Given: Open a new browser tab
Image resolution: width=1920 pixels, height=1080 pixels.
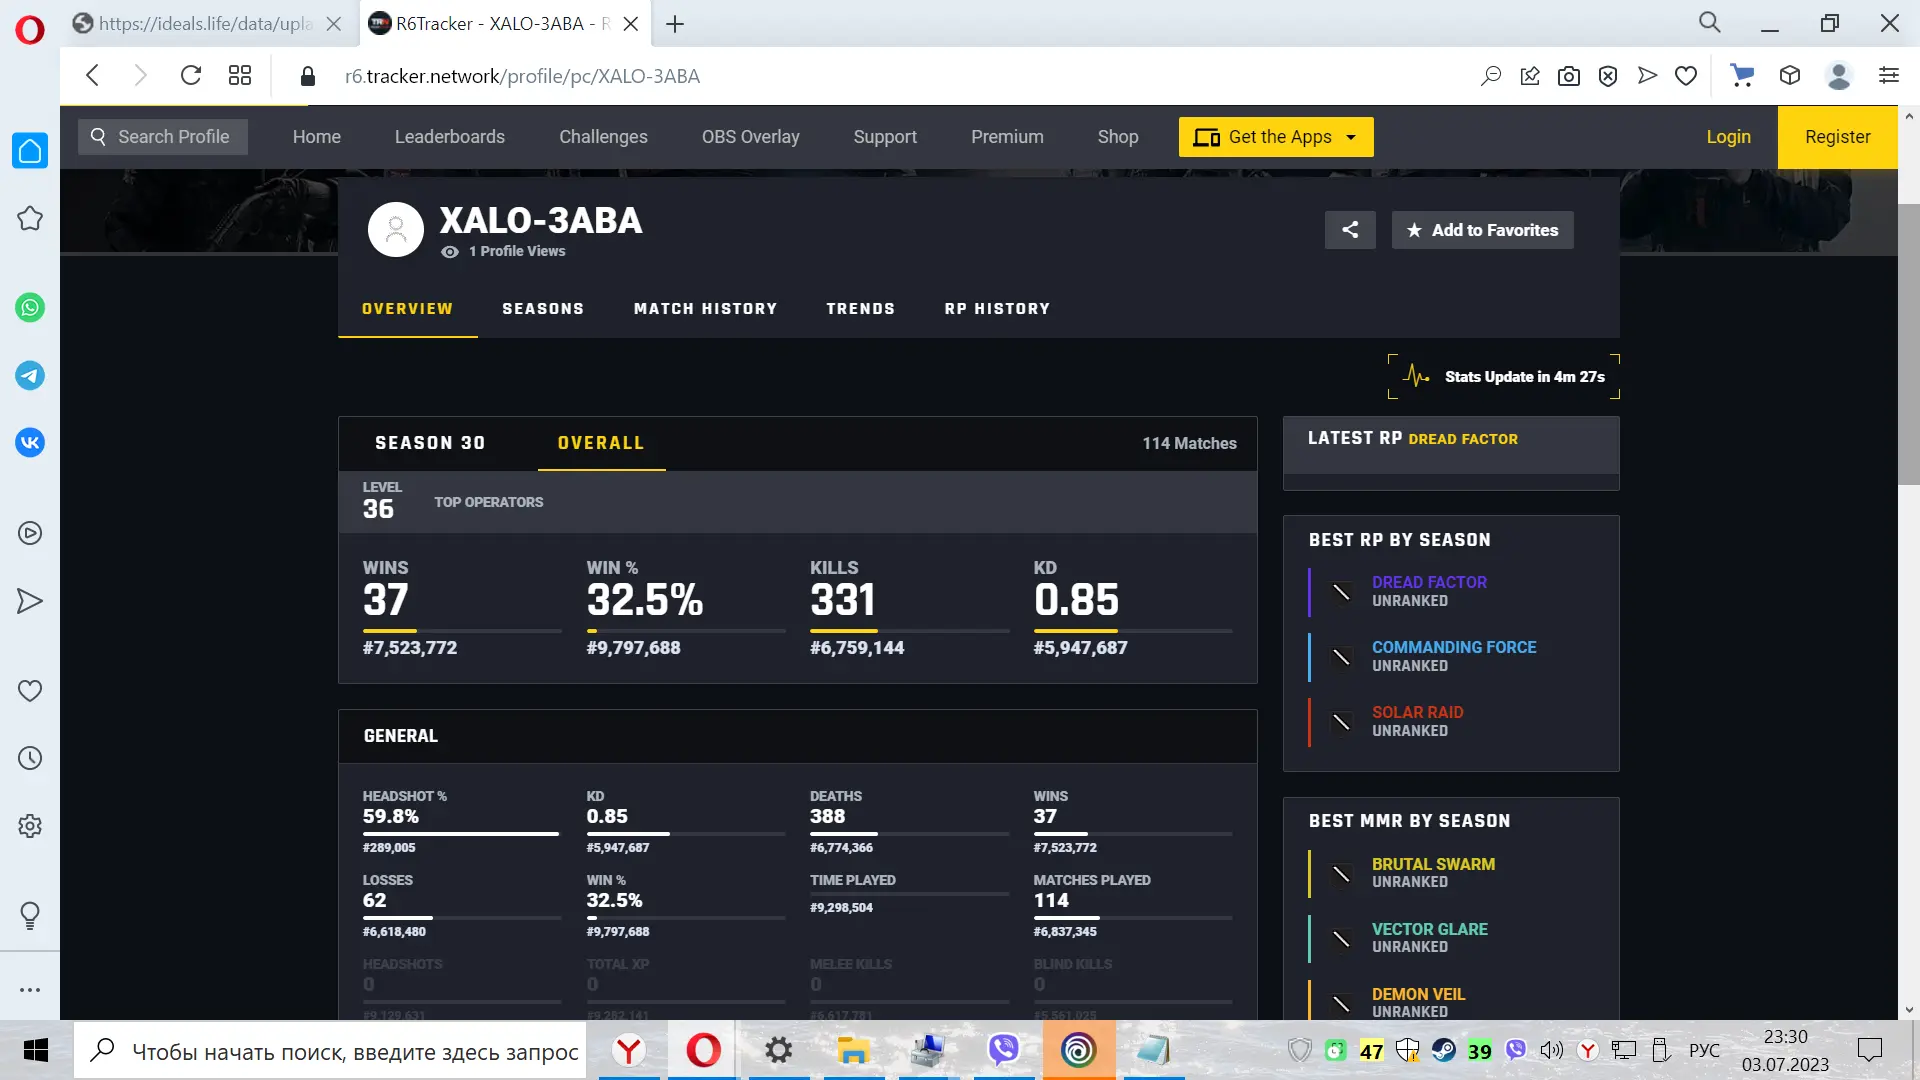Looking at the screenshot, I should (675, 24).
